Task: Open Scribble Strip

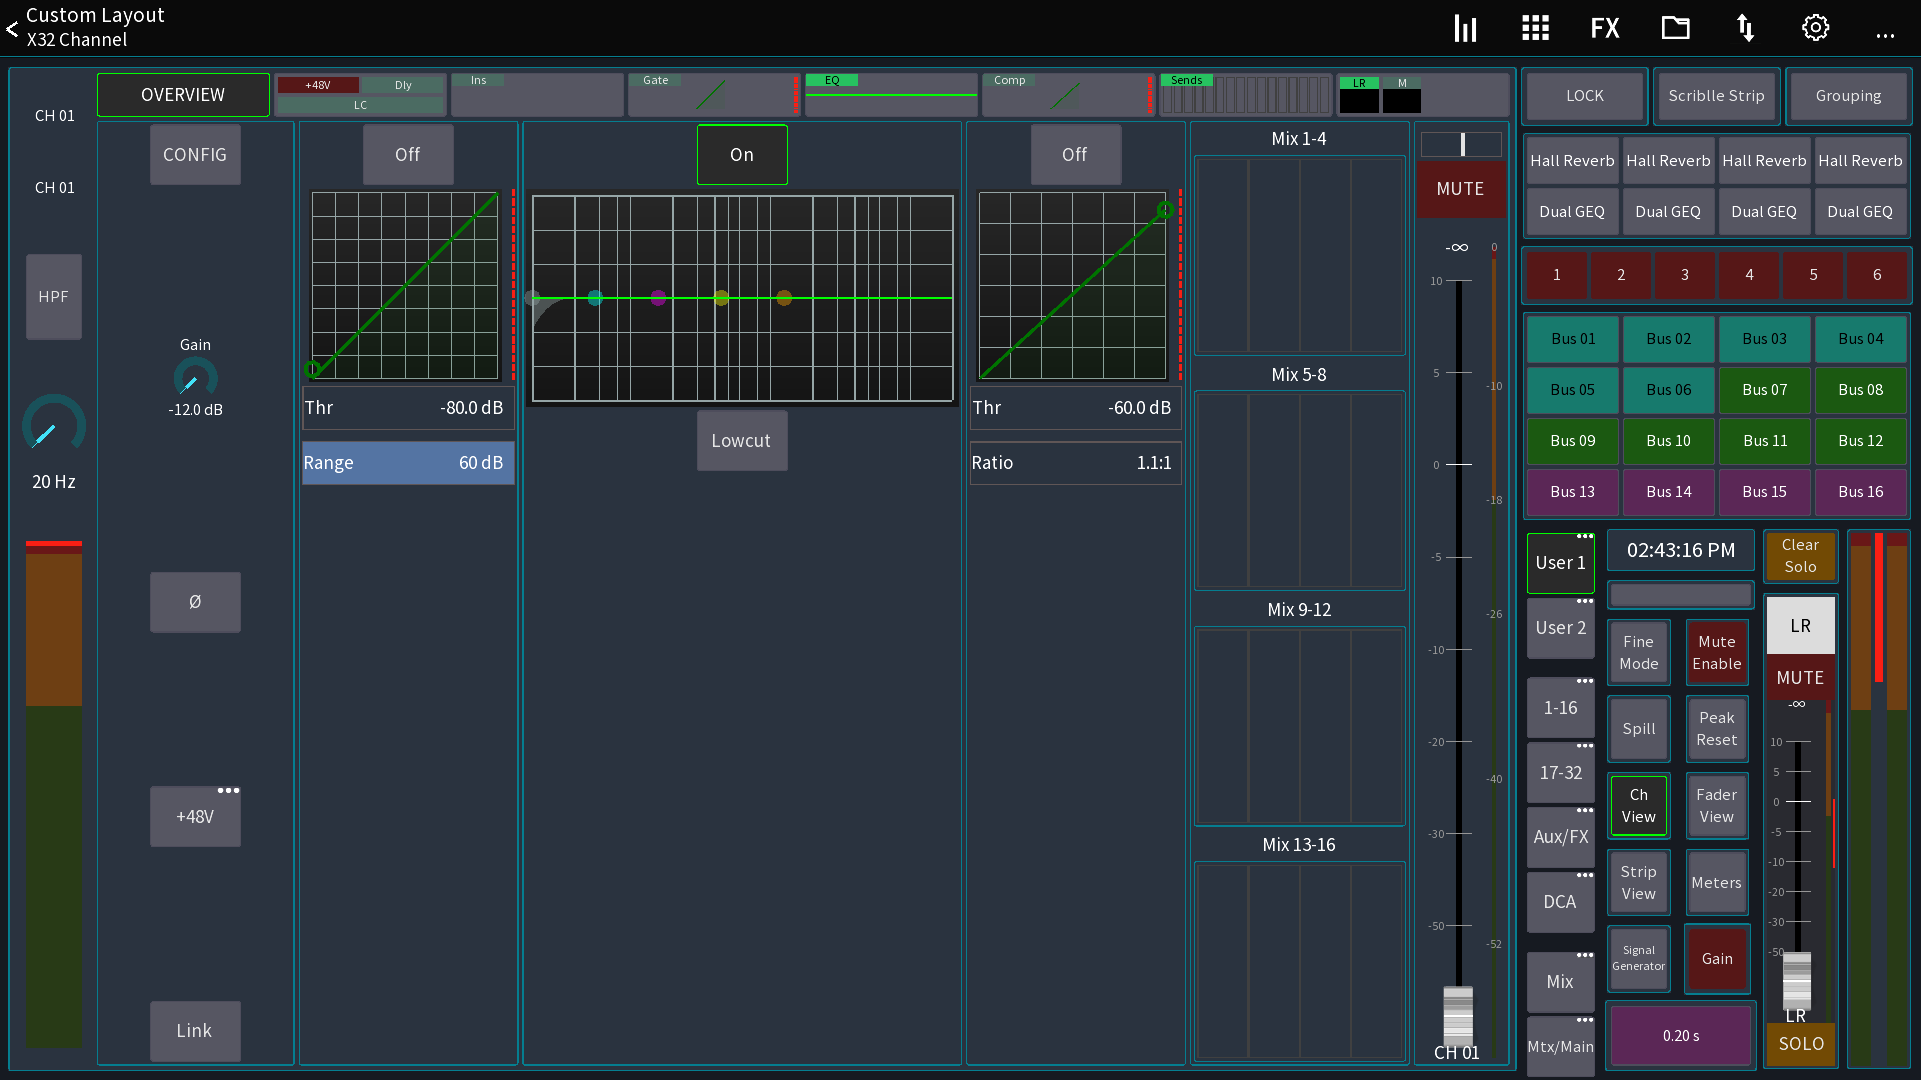Action: 1717,96
